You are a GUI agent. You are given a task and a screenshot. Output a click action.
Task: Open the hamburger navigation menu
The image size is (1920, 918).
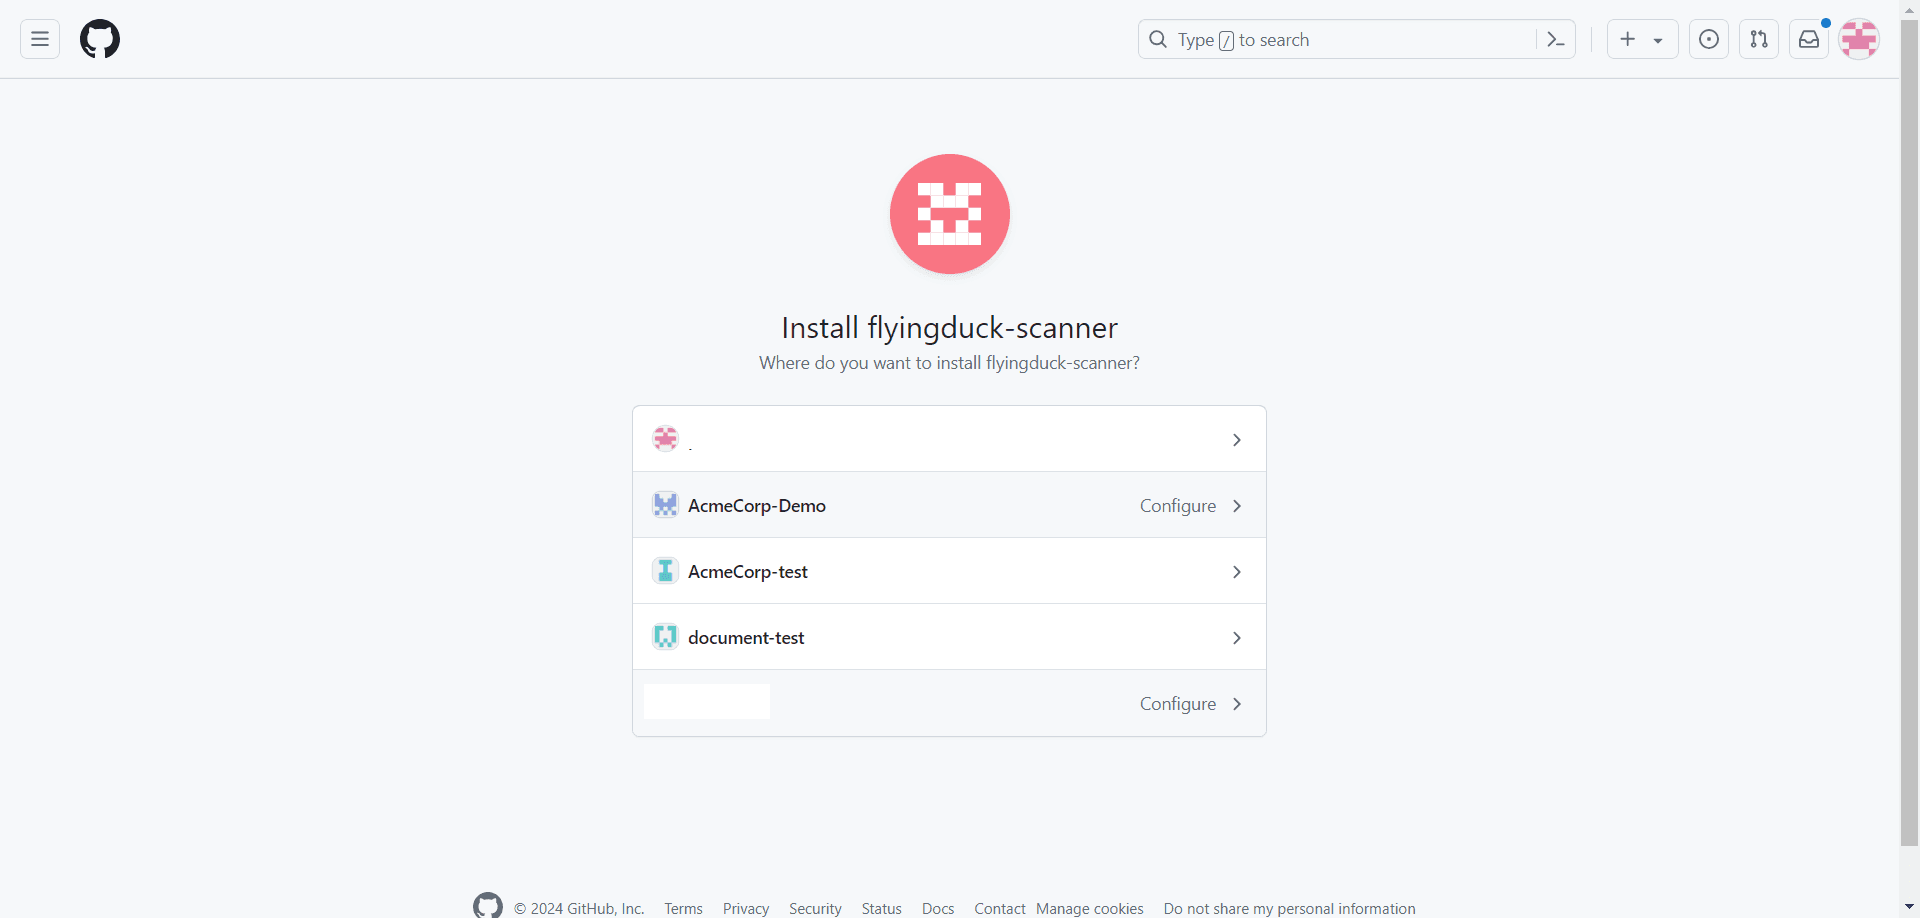40,39
